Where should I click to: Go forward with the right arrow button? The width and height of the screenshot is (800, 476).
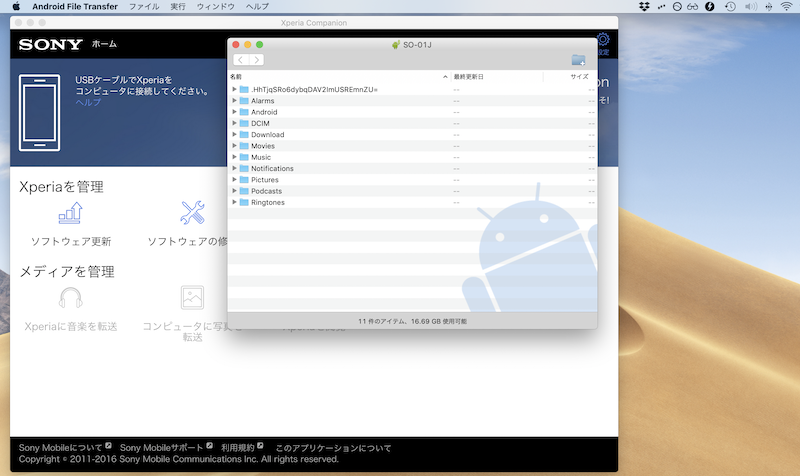click(x=257, y=60)
